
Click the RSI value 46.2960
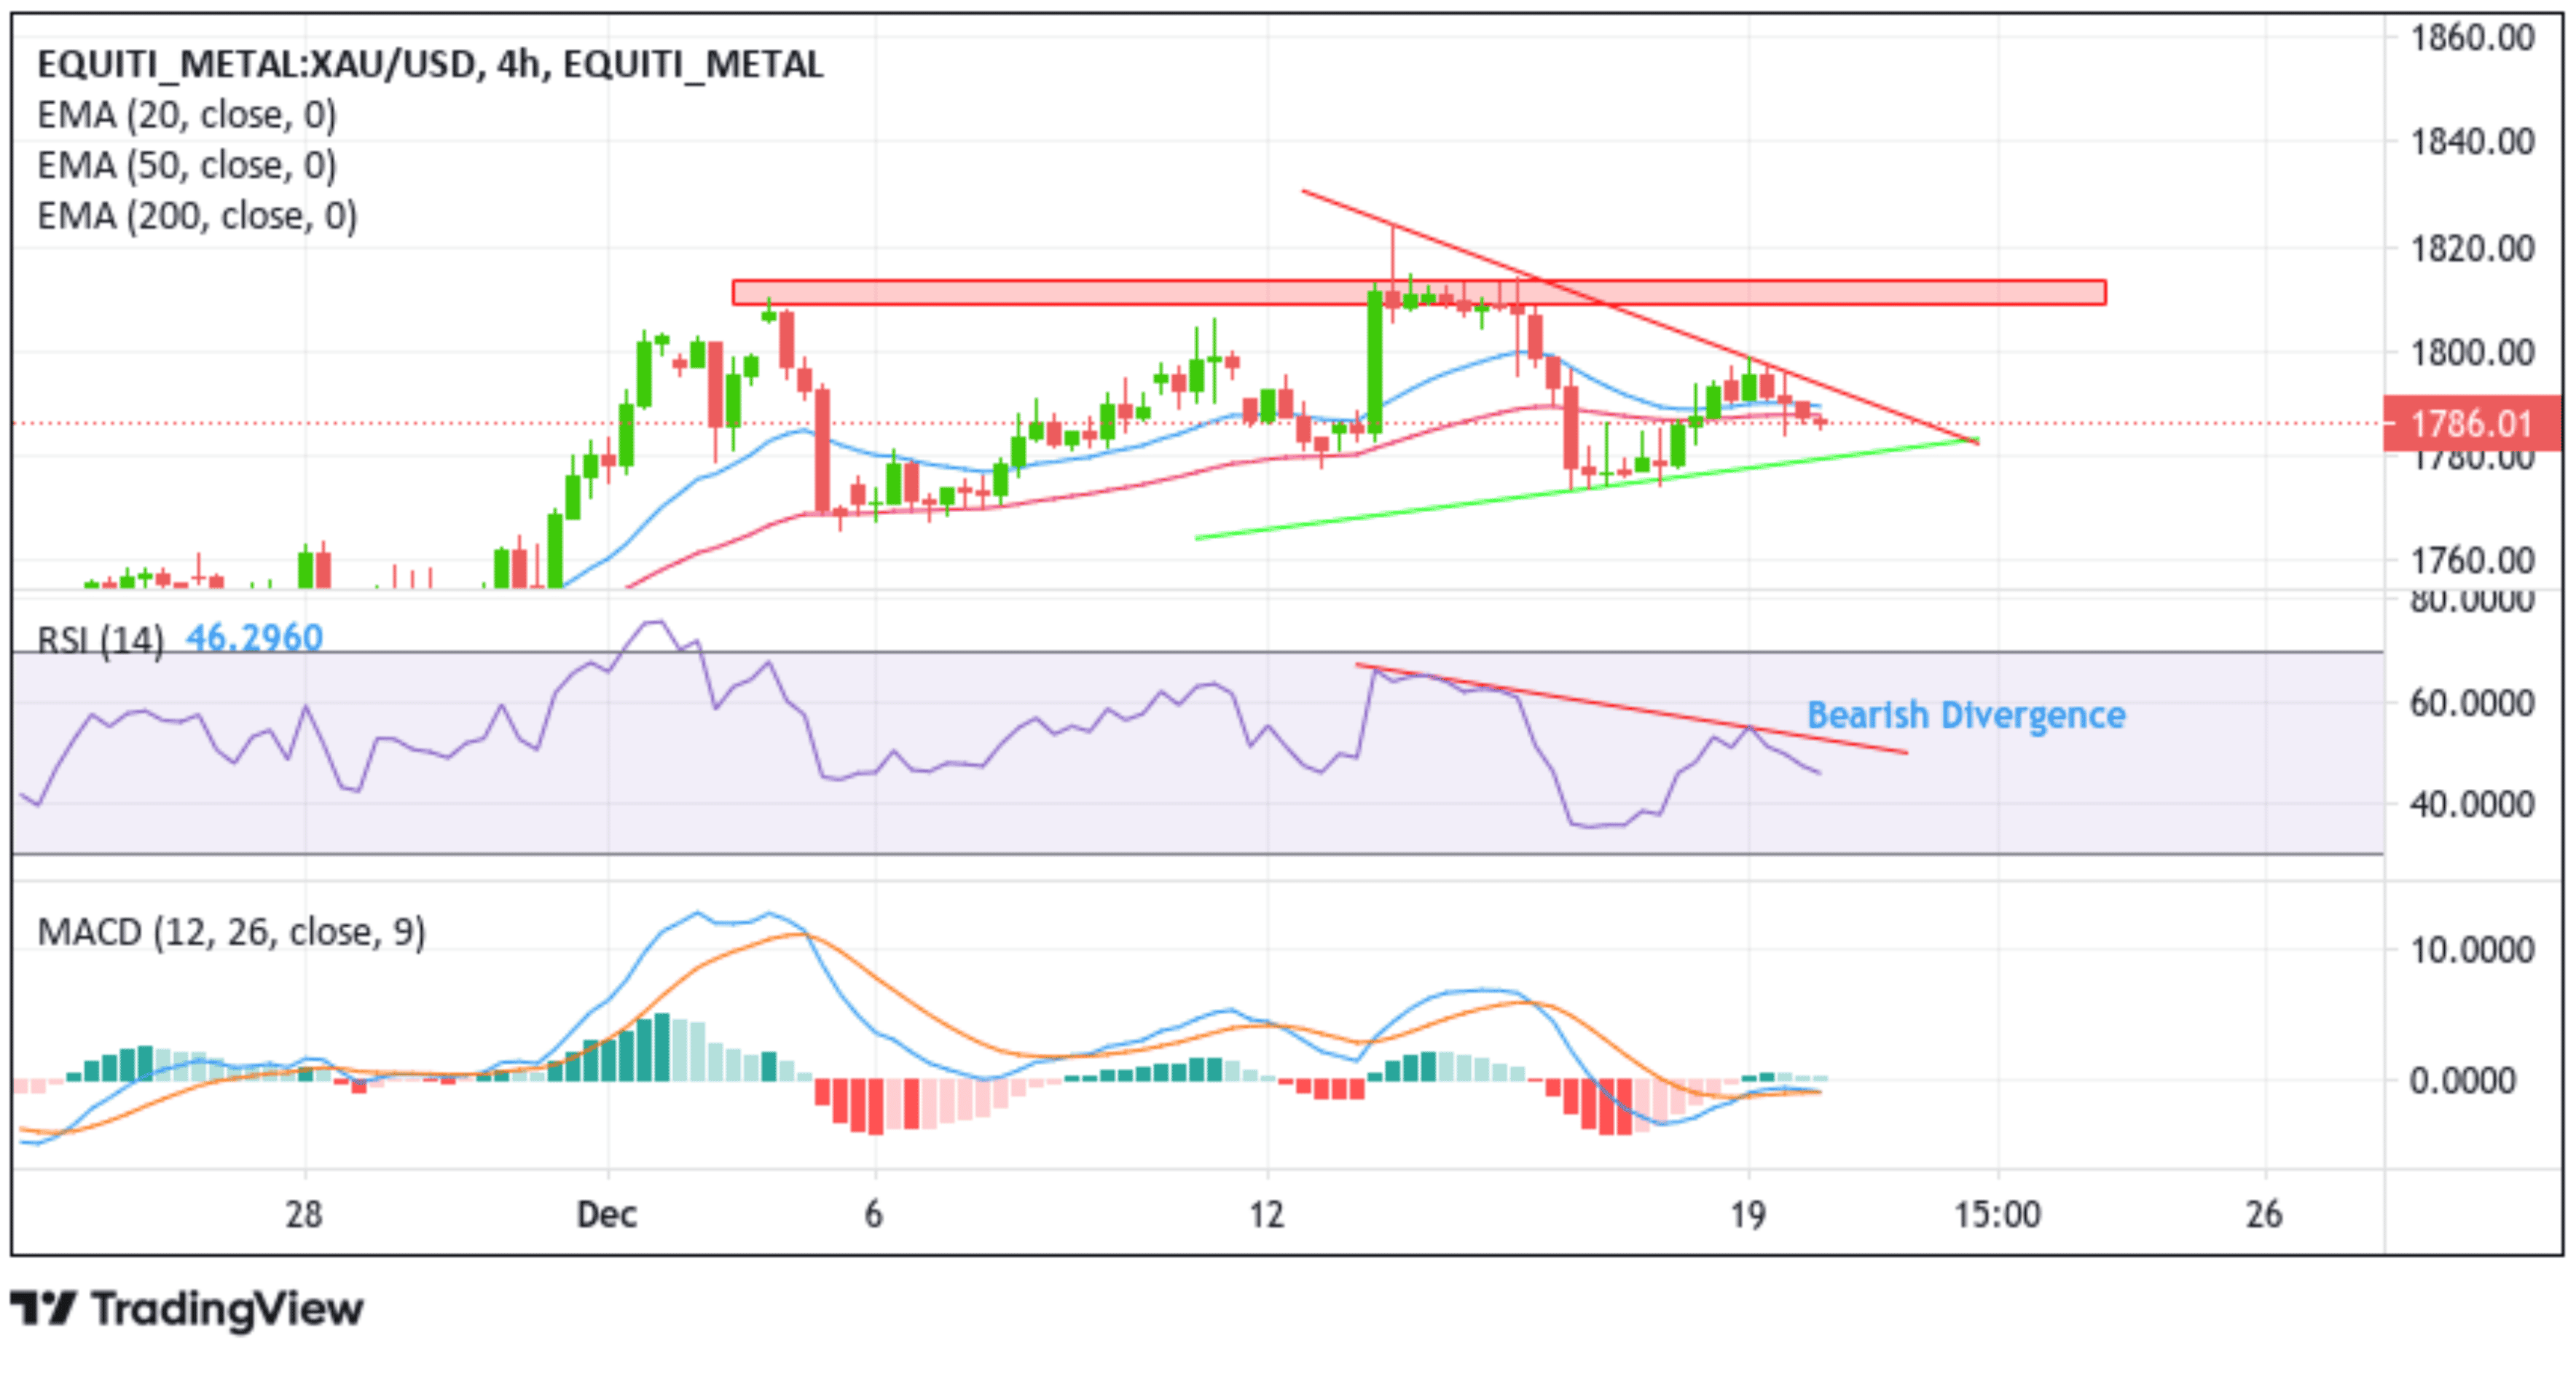[255, 637]
